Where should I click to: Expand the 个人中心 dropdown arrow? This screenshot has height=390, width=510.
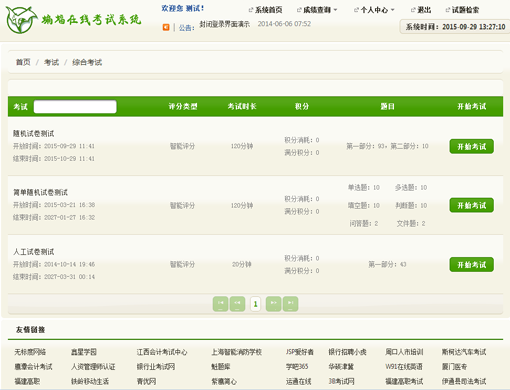point(393,10)
